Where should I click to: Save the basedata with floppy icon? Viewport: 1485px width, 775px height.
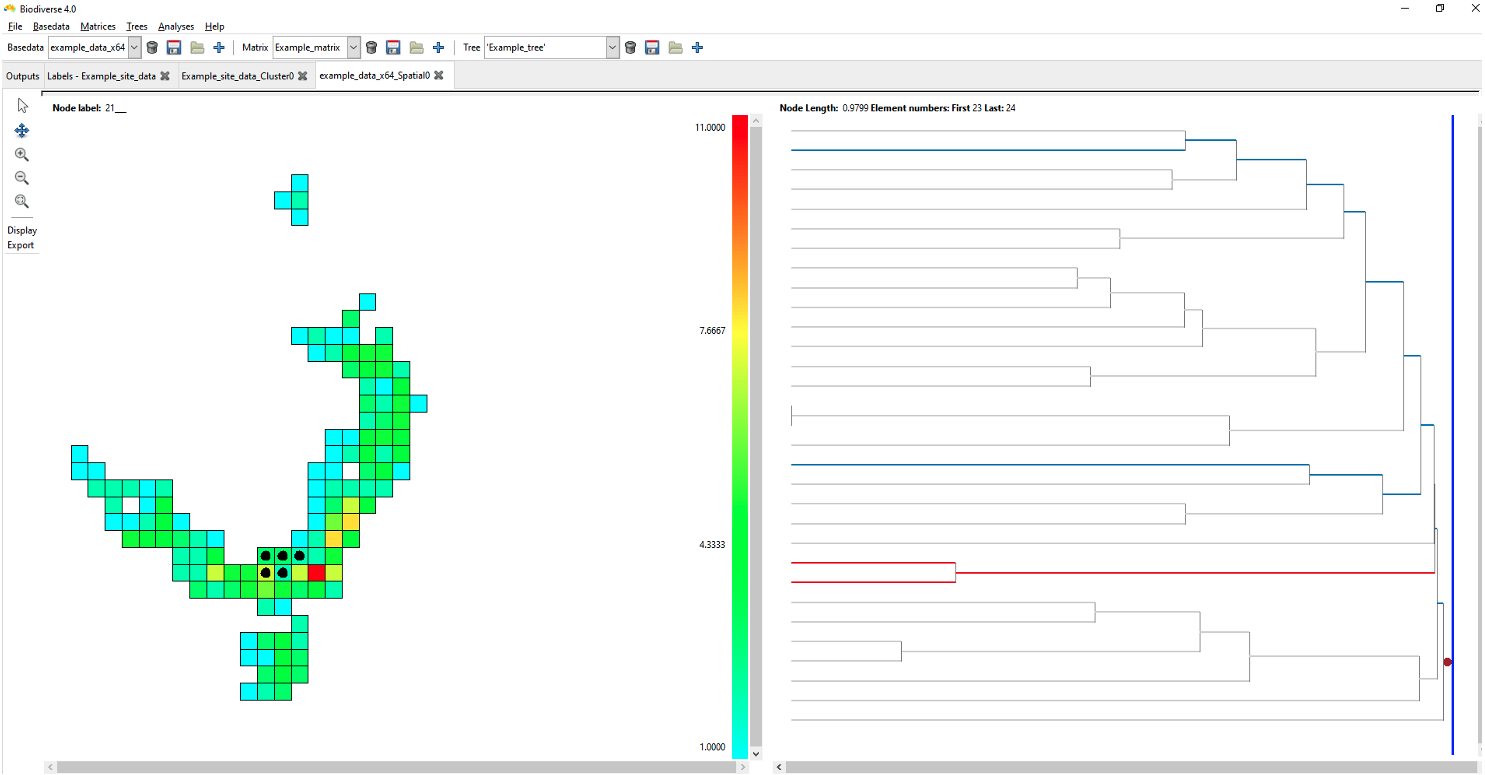(174, 47)
